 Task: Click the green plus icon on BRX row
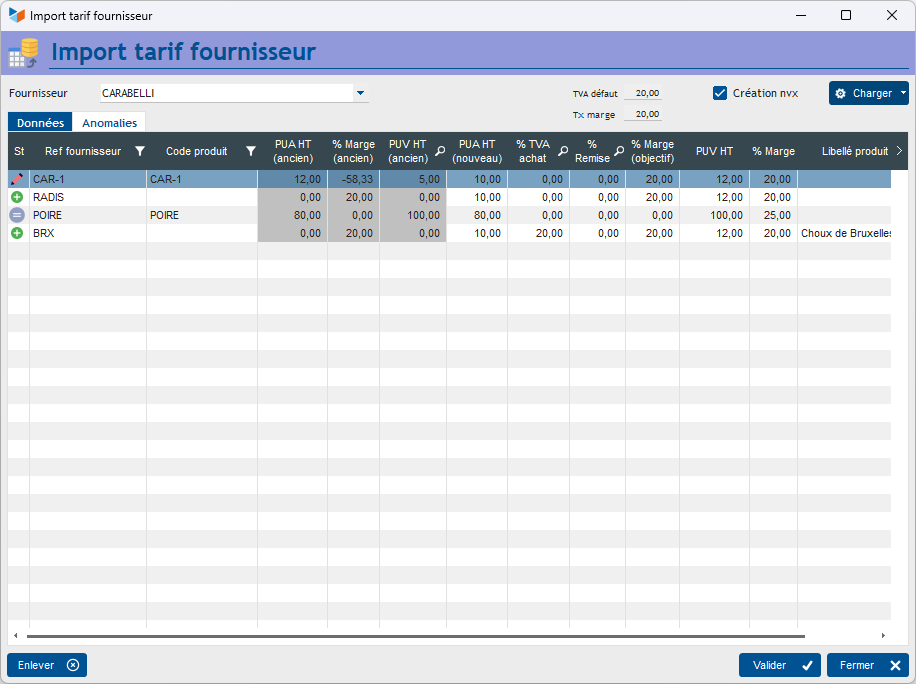(x=17, y=233)
